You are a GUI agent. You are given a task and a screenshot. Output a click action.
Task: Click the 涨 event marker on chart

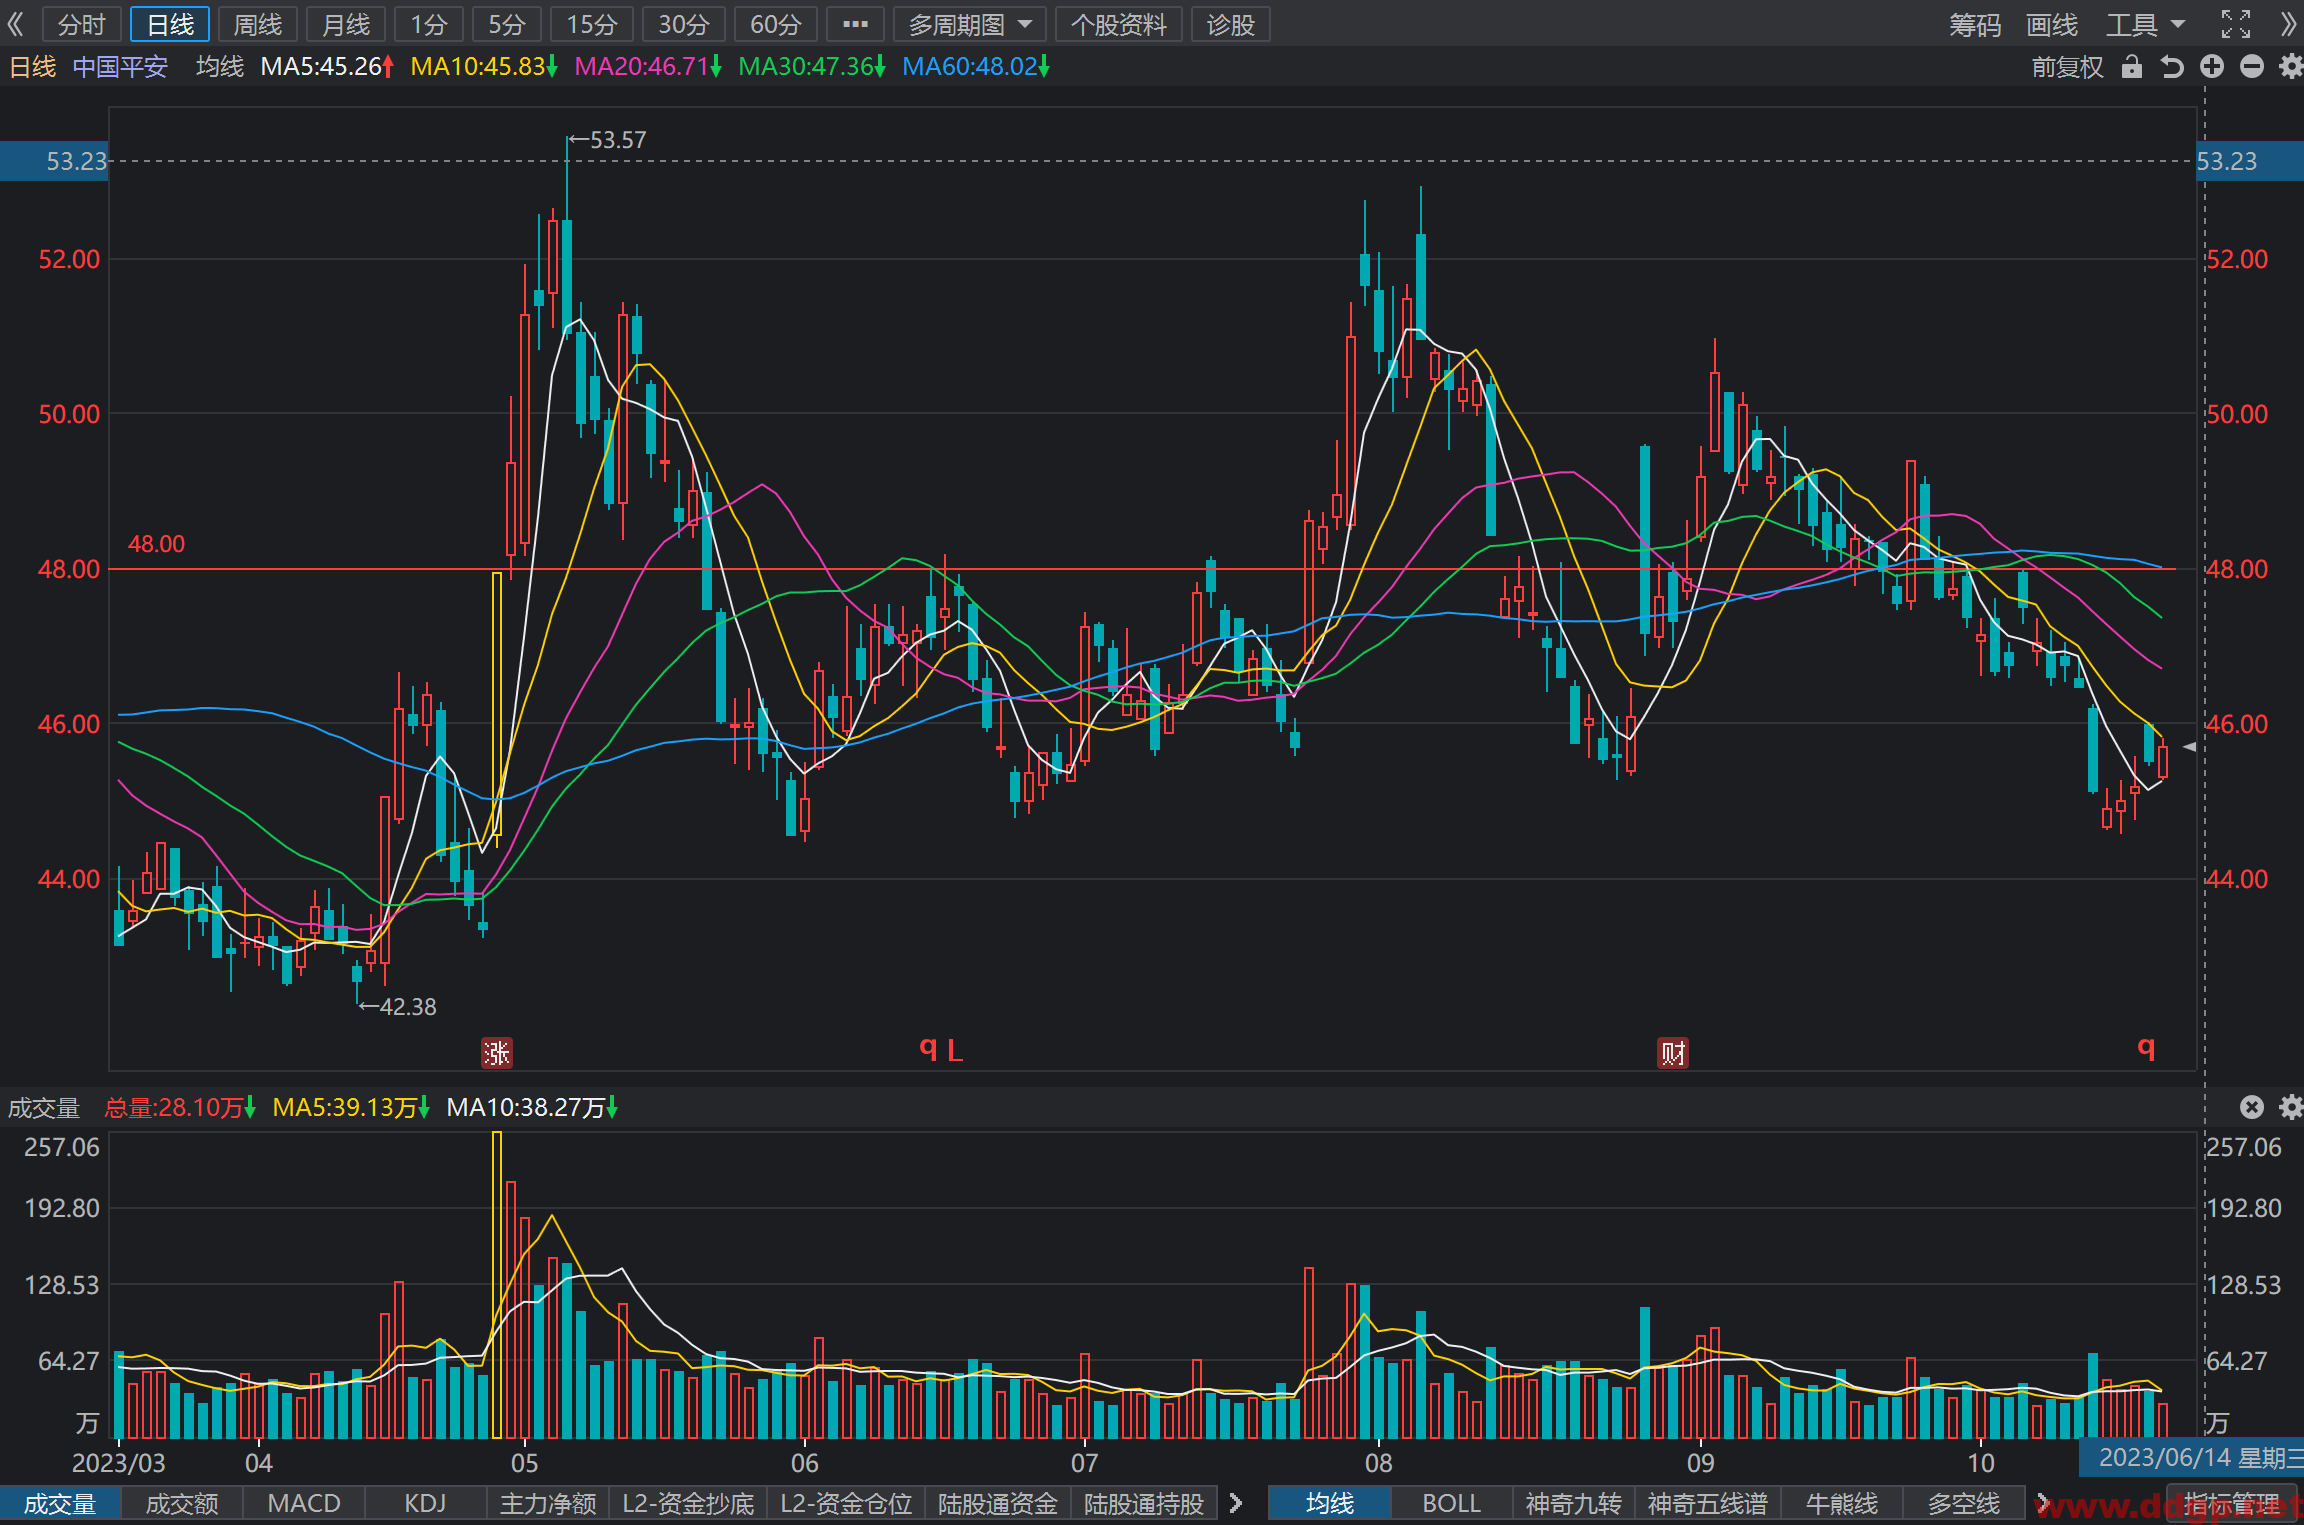click(x=497, y=1052)
